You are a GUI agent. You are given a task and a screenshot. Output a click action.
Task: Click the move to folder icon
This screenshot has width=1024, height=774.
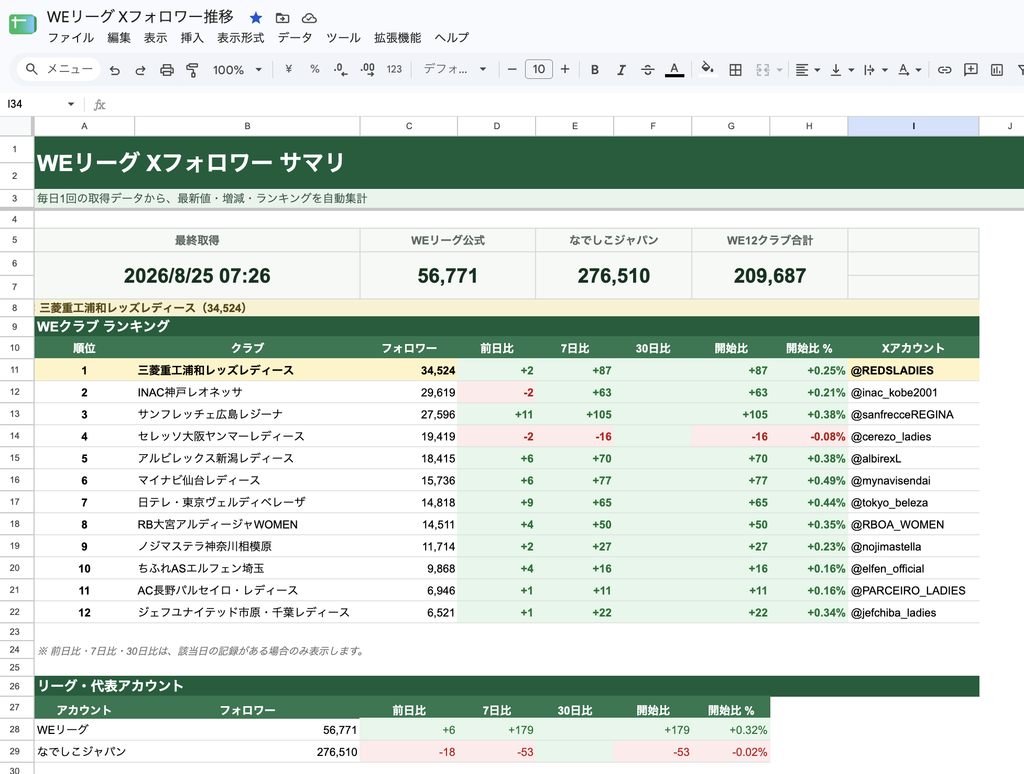point(282,18)
